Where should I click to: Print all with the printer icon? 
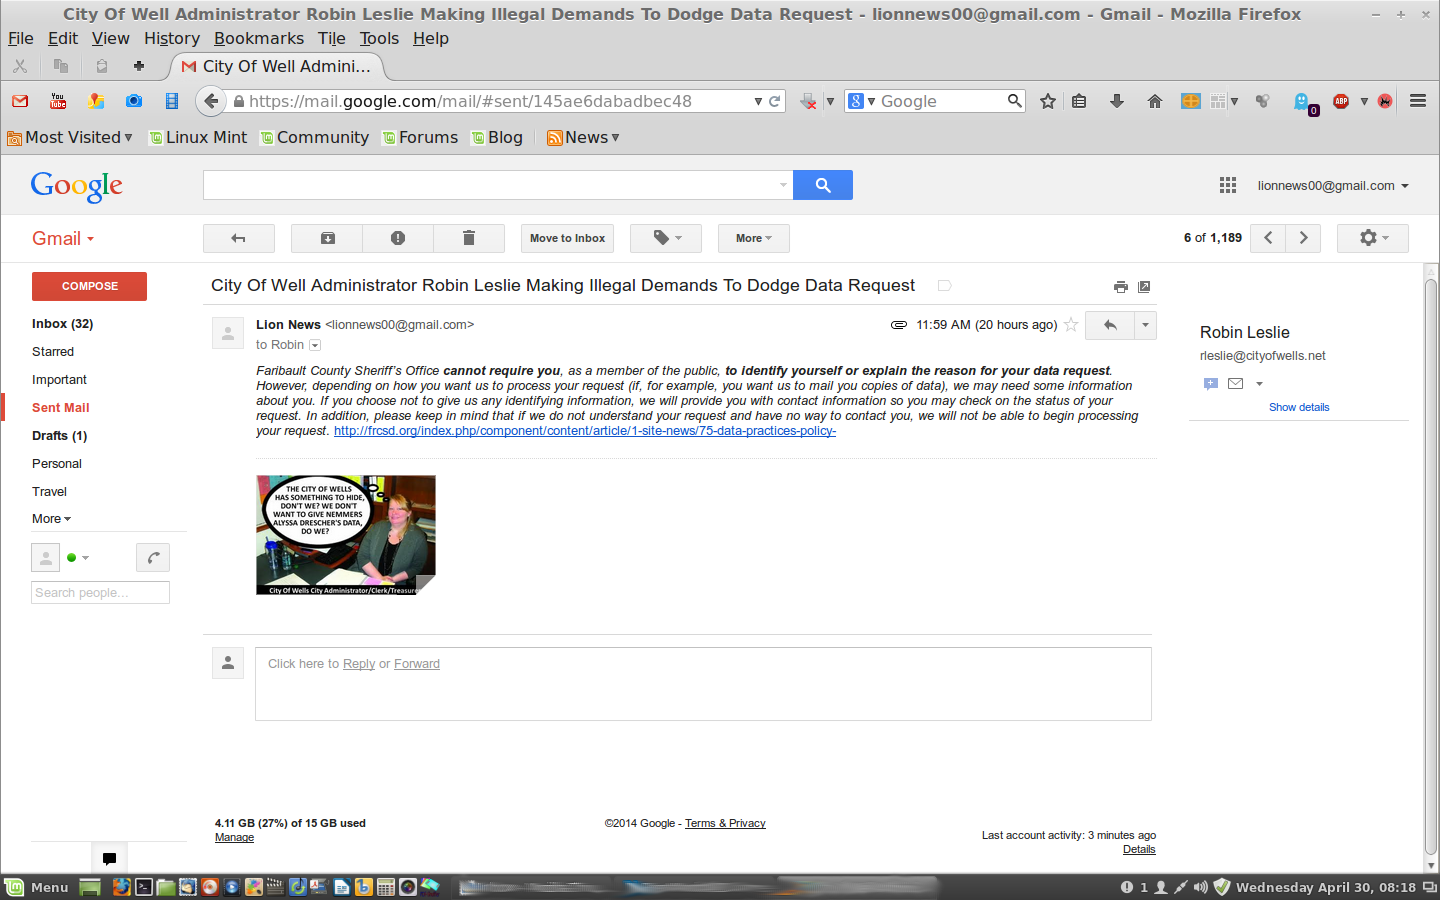click(1121, 287)
